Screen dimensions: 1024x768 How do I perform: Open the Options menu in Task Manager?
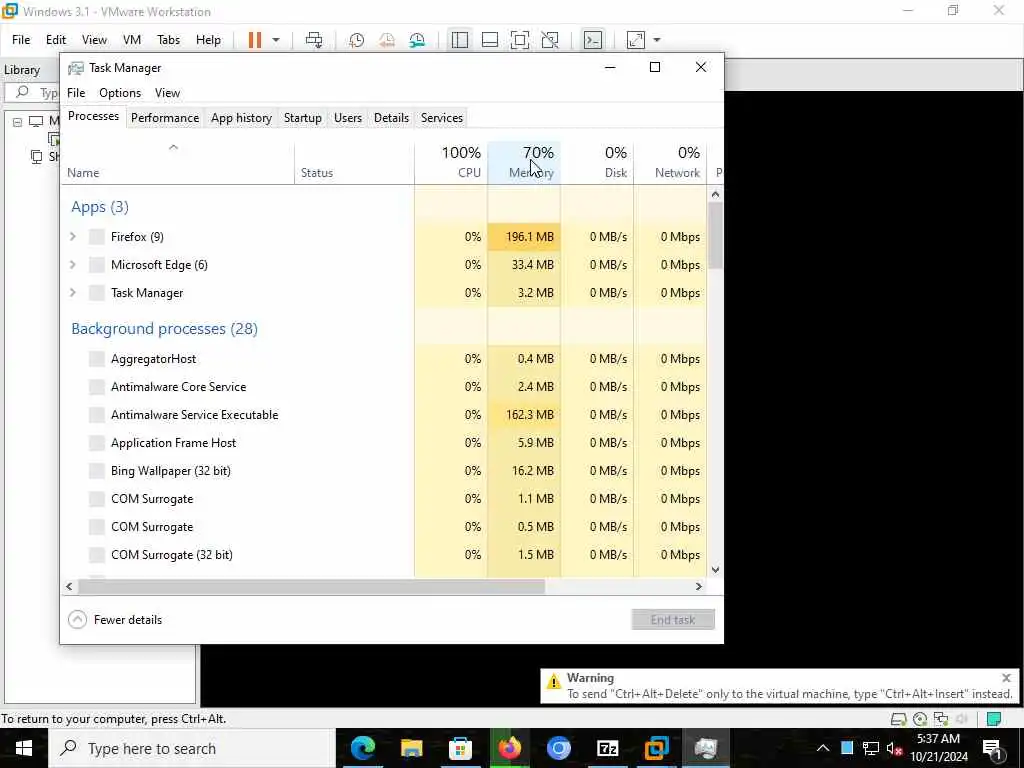coord(120,93)
